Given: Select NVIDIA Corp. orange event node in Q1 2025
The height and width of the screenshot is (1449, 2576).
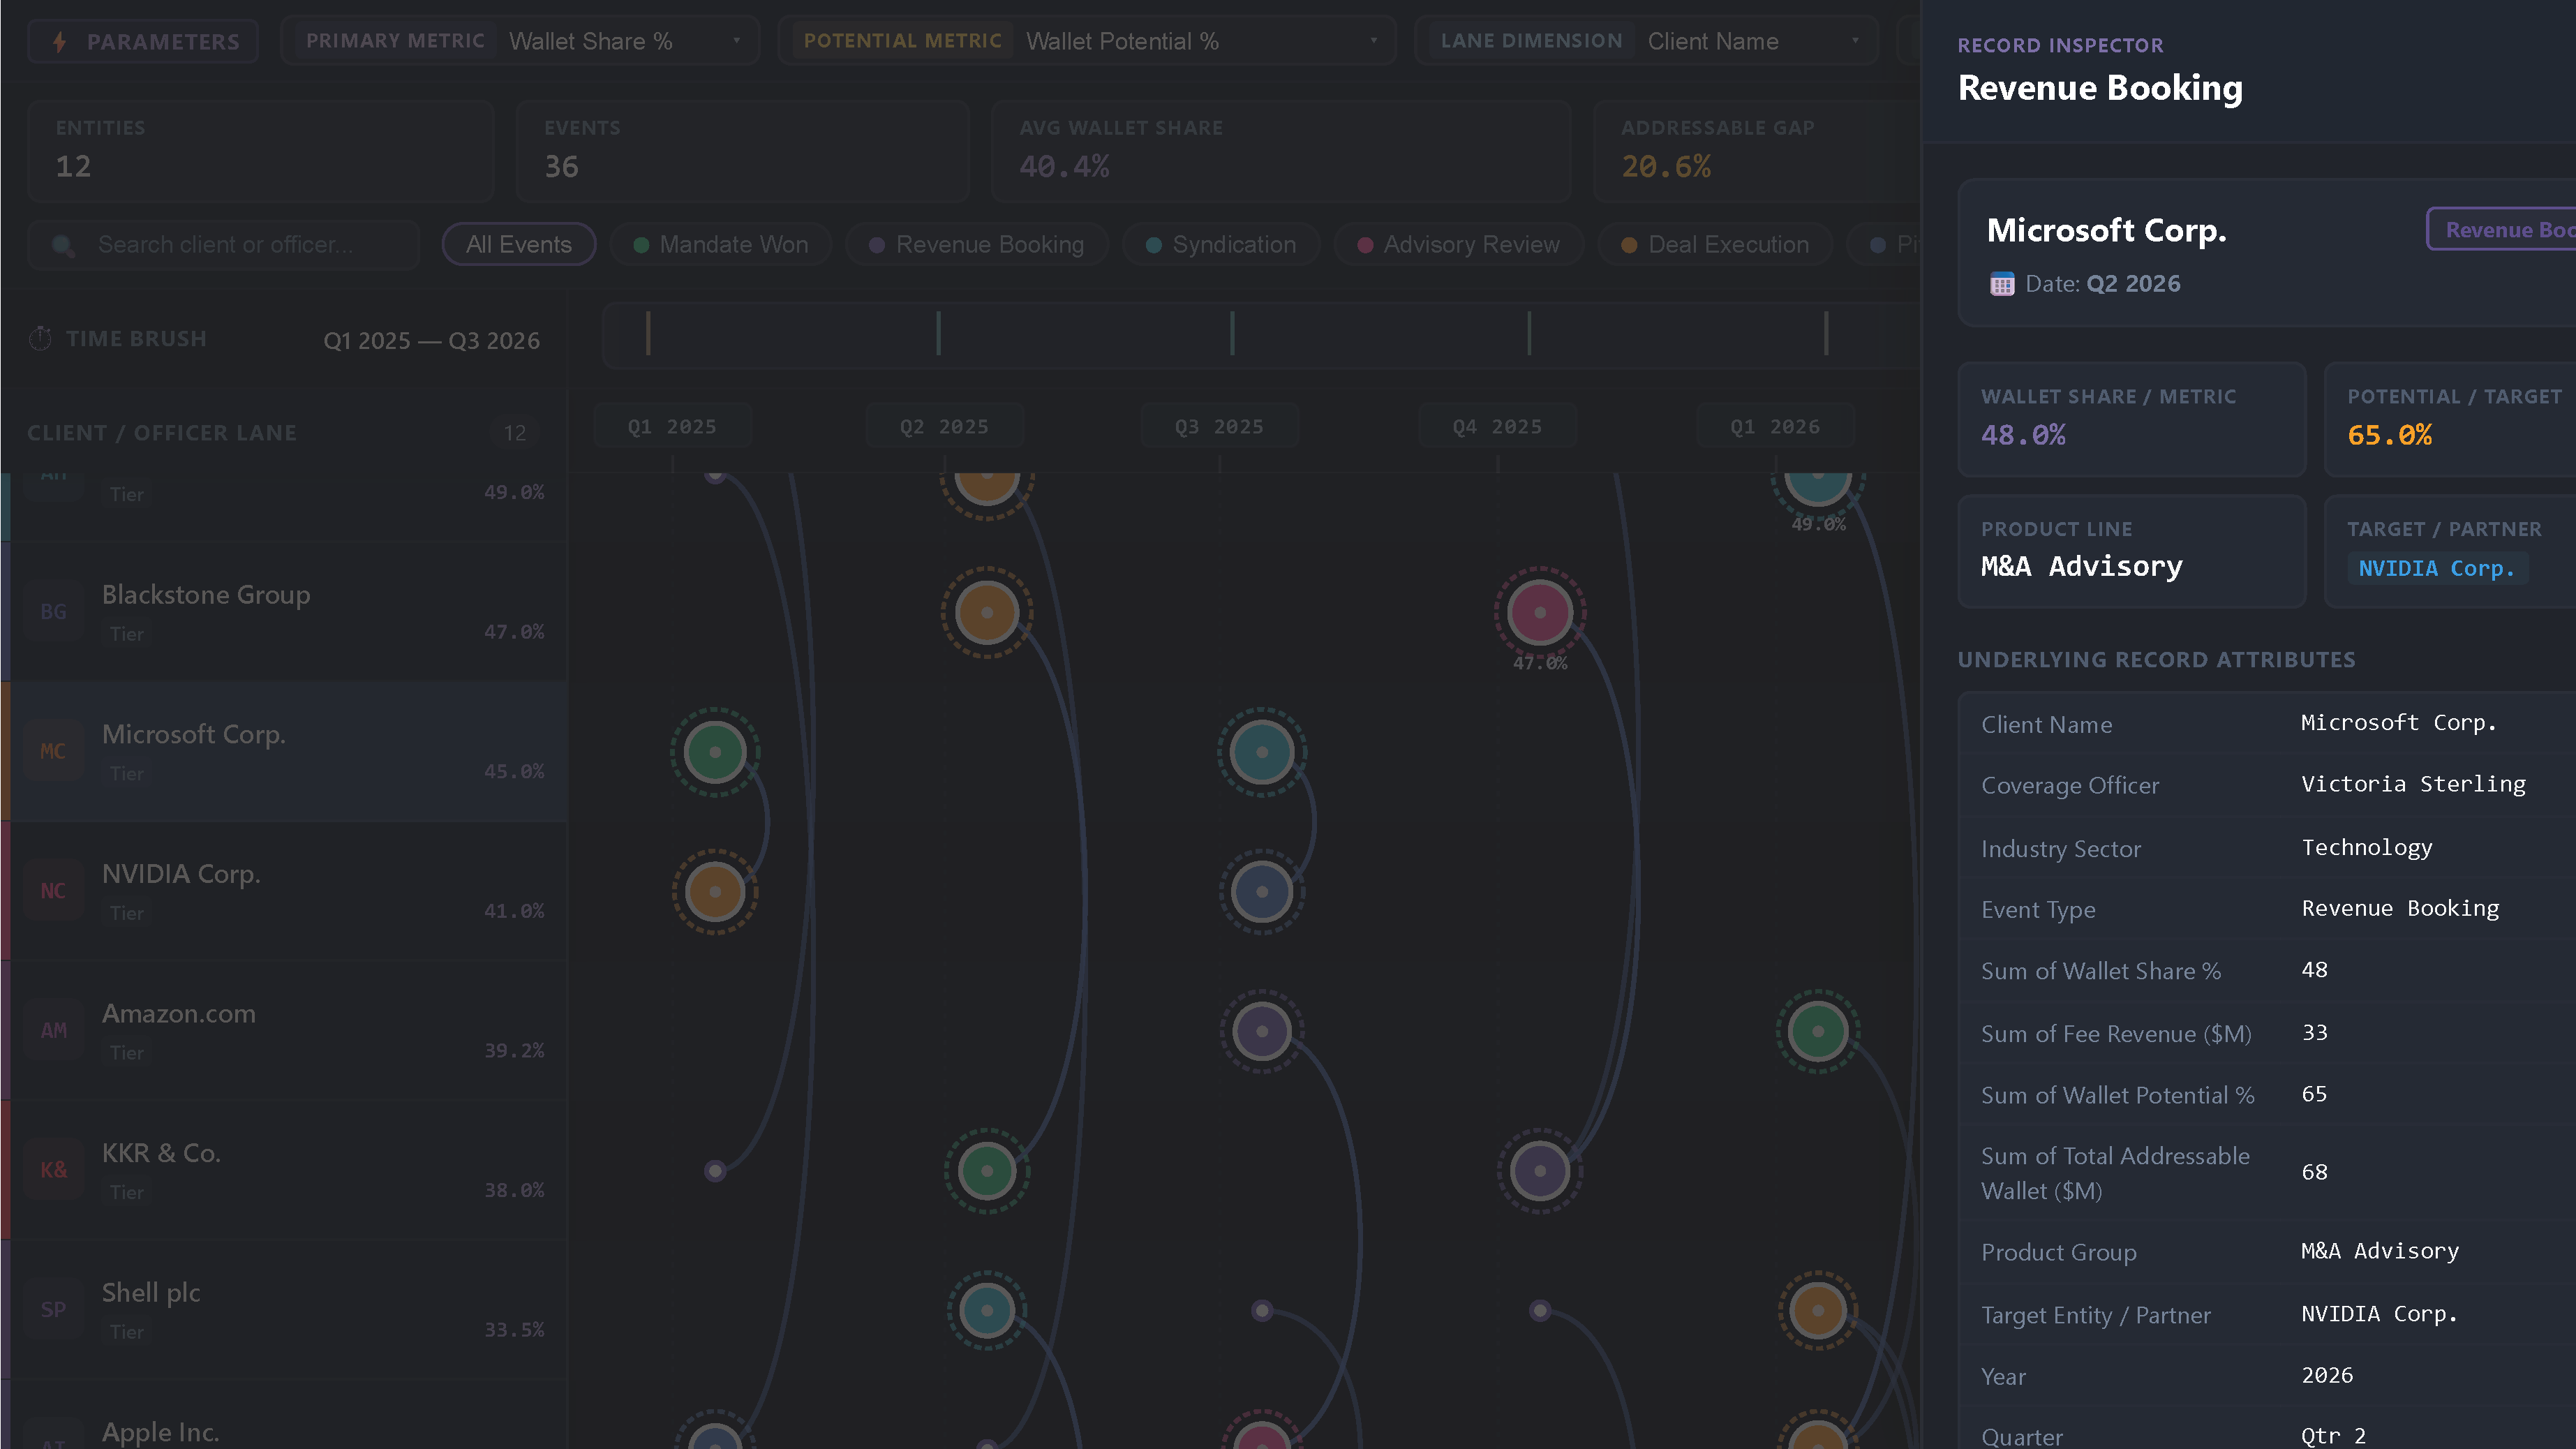Looking at the screenshot, I should coord(715,892).
